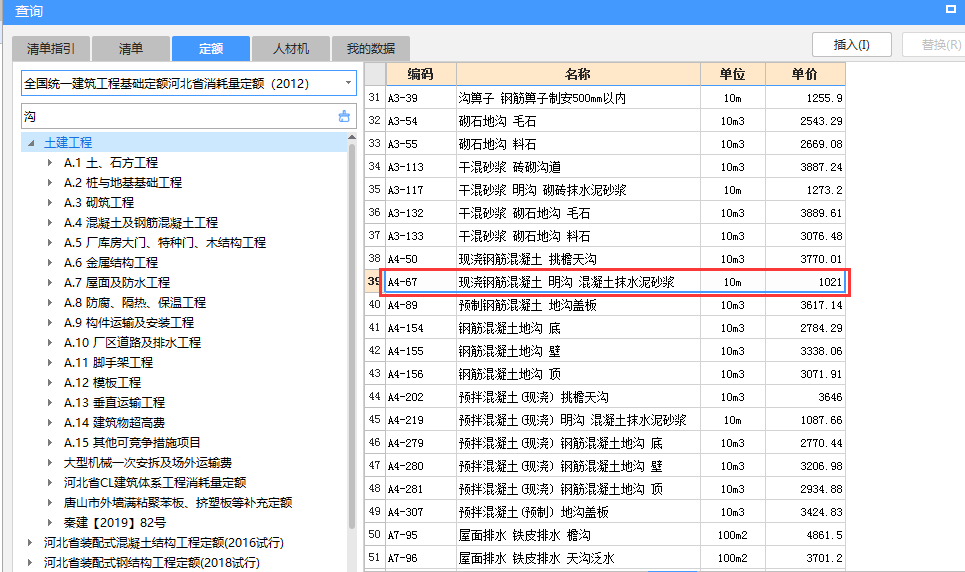Expand A.2 桩与地基基础工程 node
This screenshot has width=965, height=572.
coord(50,182)
